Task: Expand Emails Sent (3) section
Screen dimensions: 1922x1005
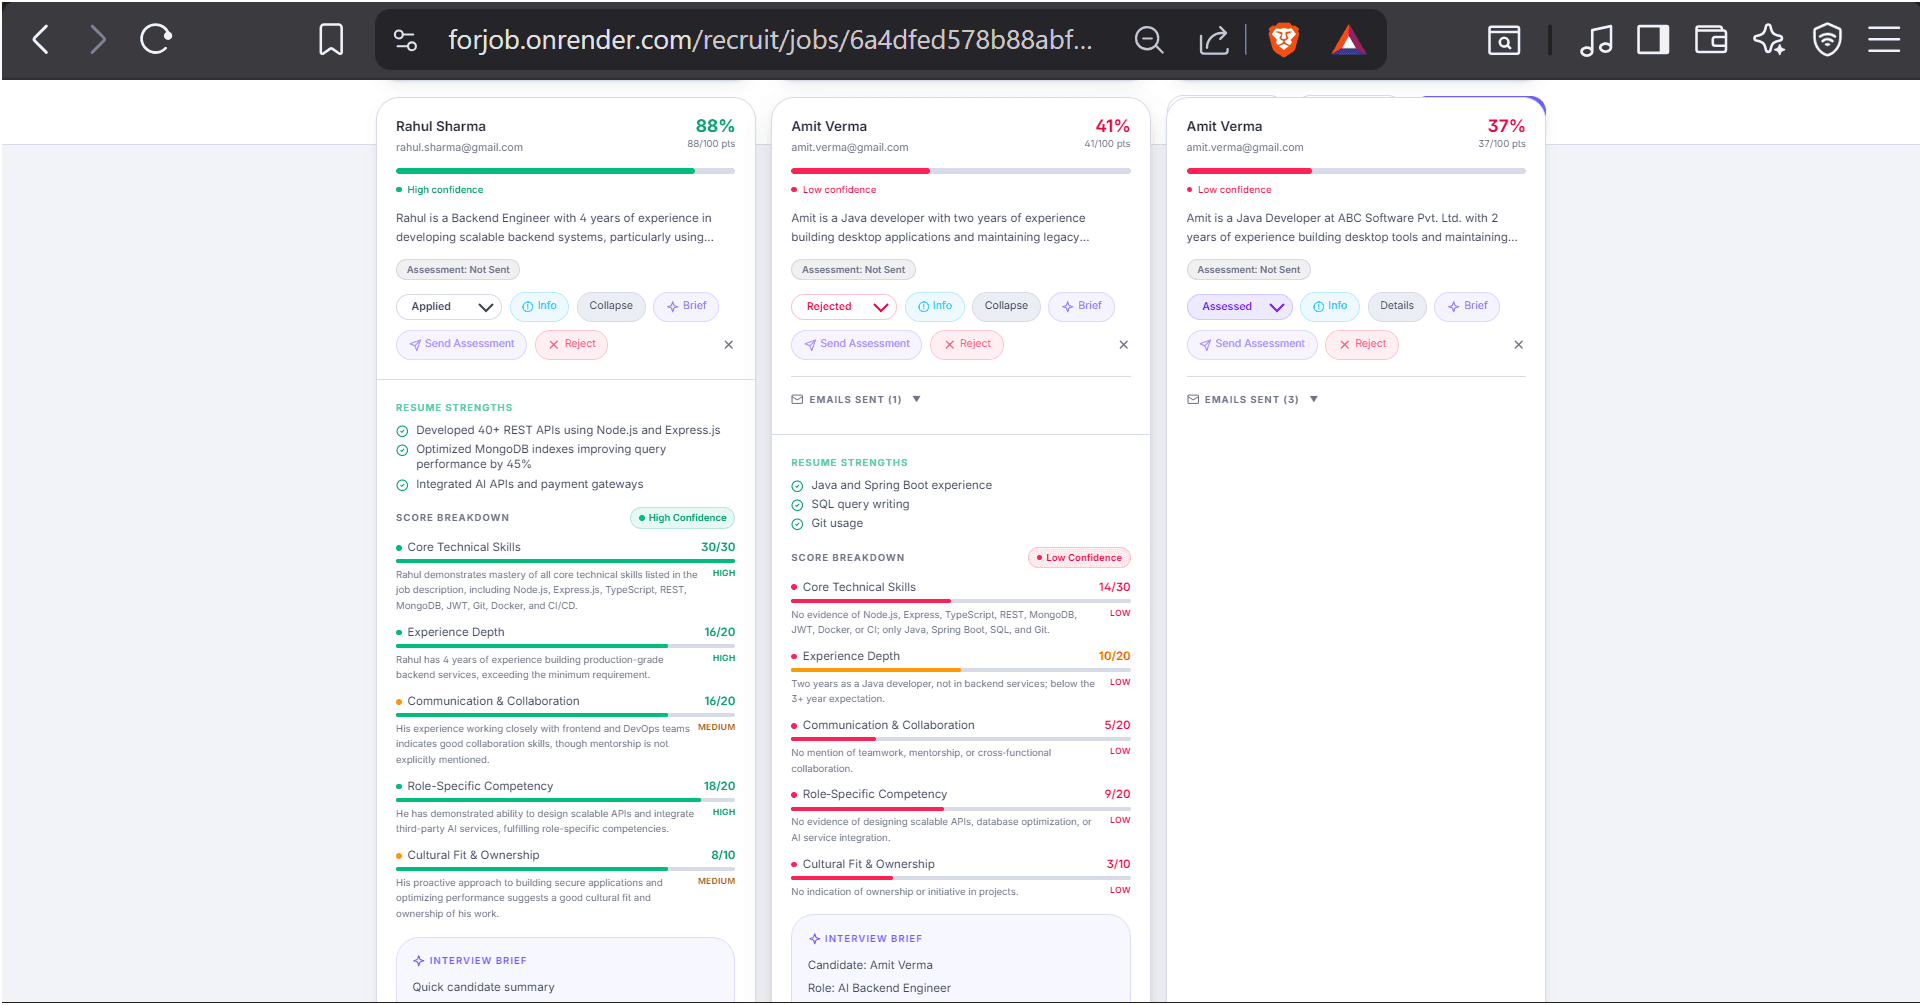Action: click(1252, 399)
